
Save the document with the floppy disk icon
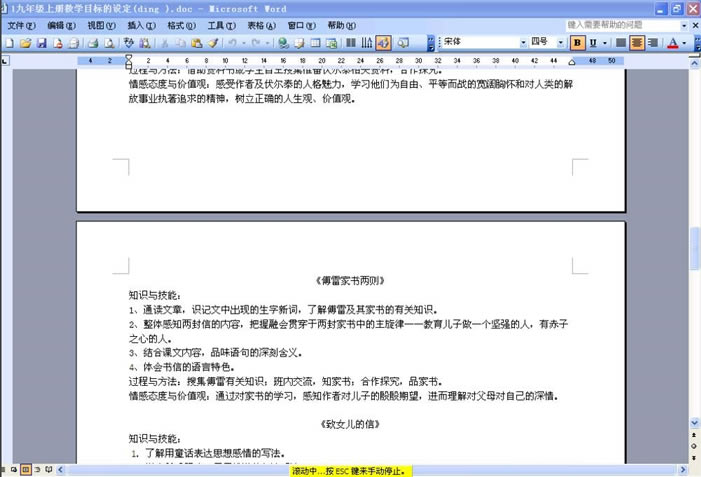[x=42, y=43]
